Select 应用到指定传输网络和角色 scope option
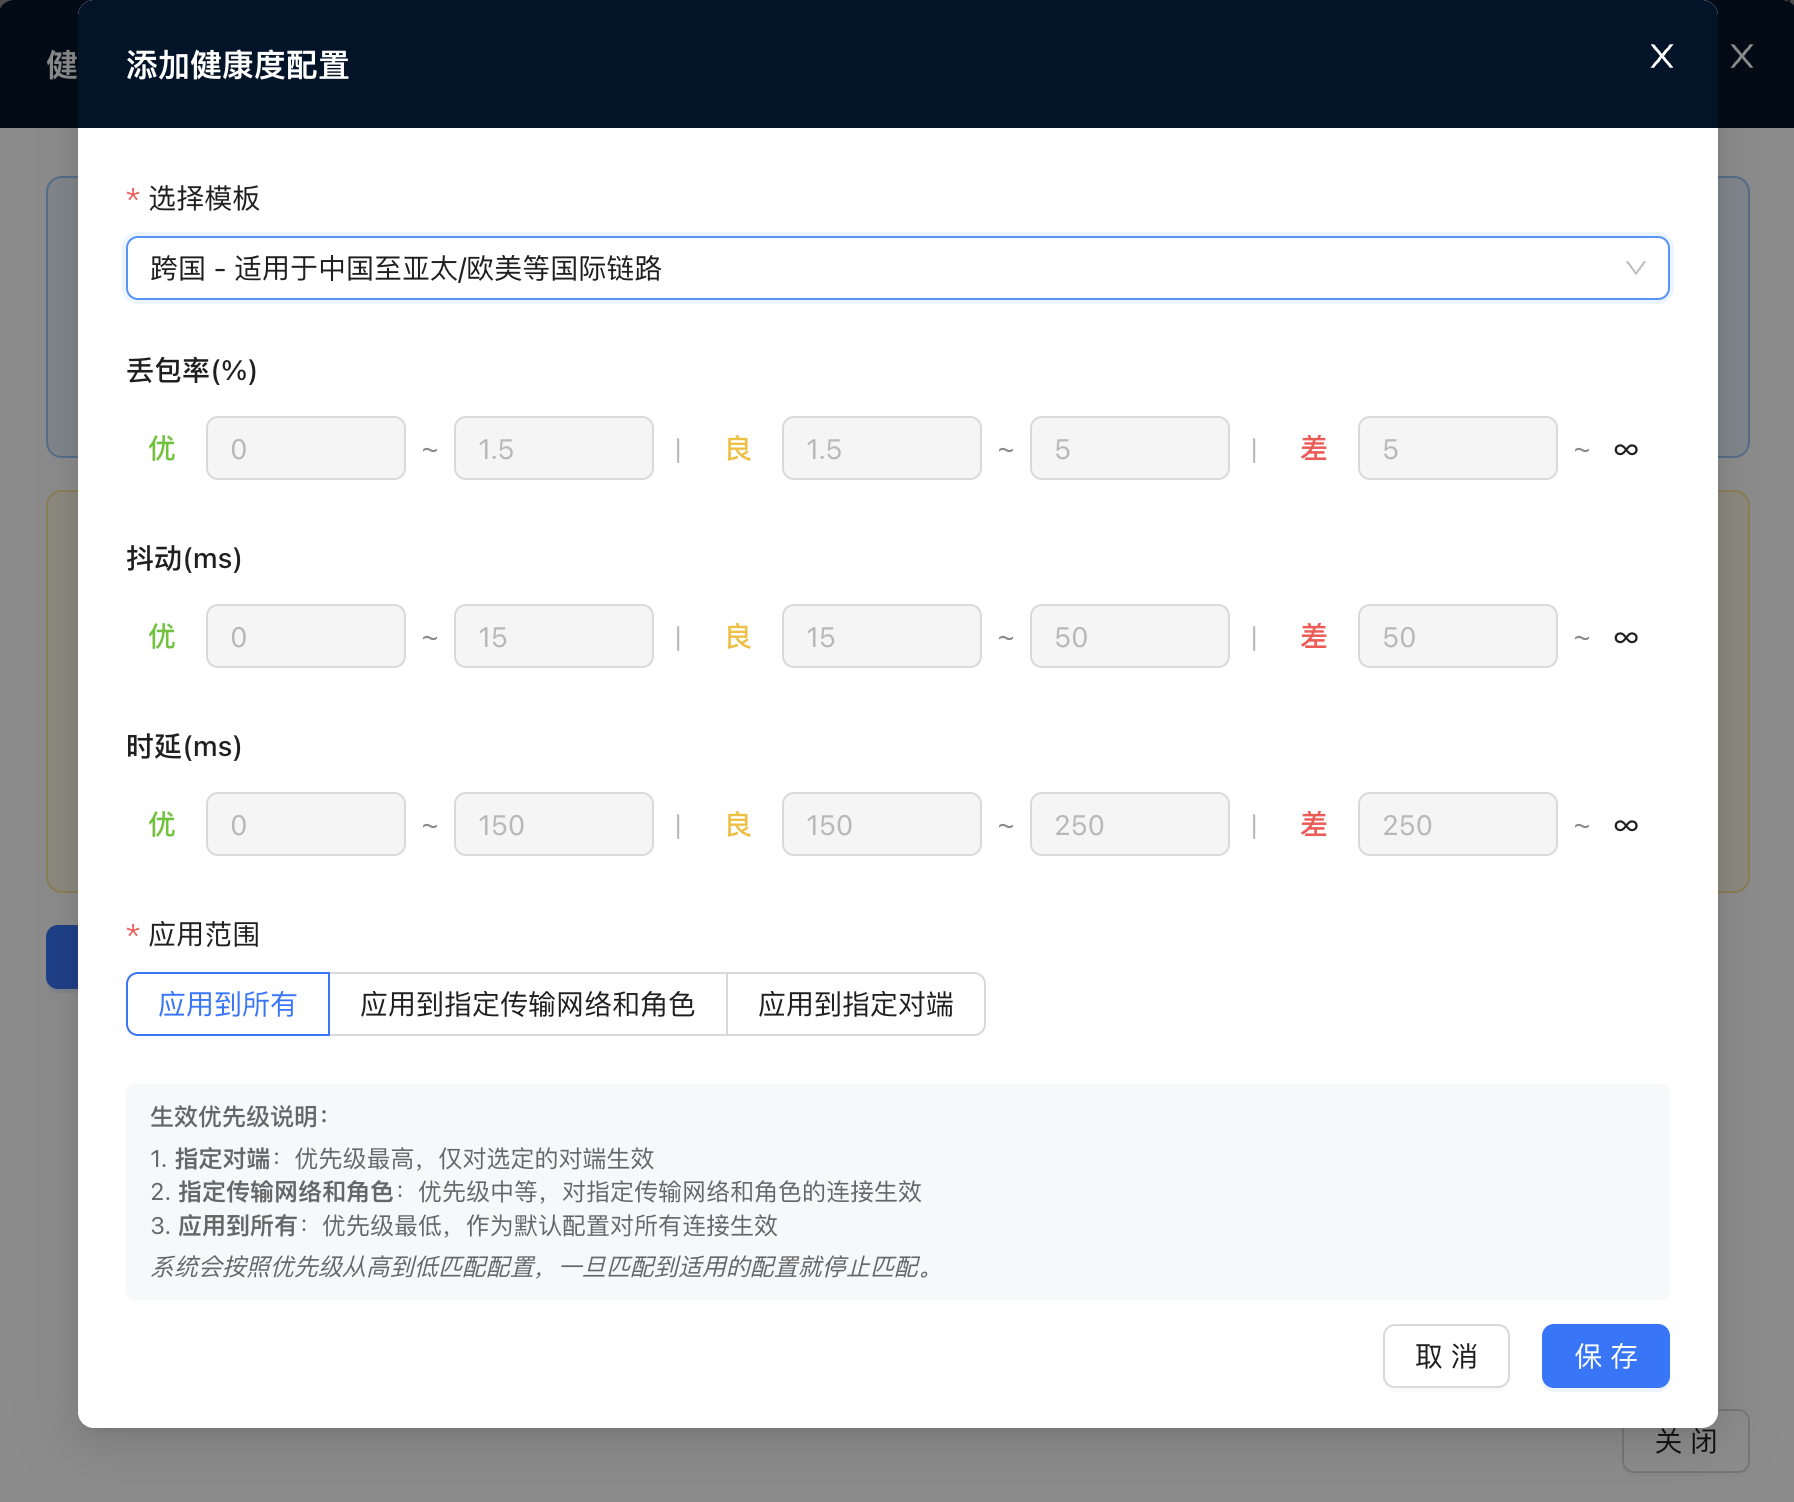 529,1004
